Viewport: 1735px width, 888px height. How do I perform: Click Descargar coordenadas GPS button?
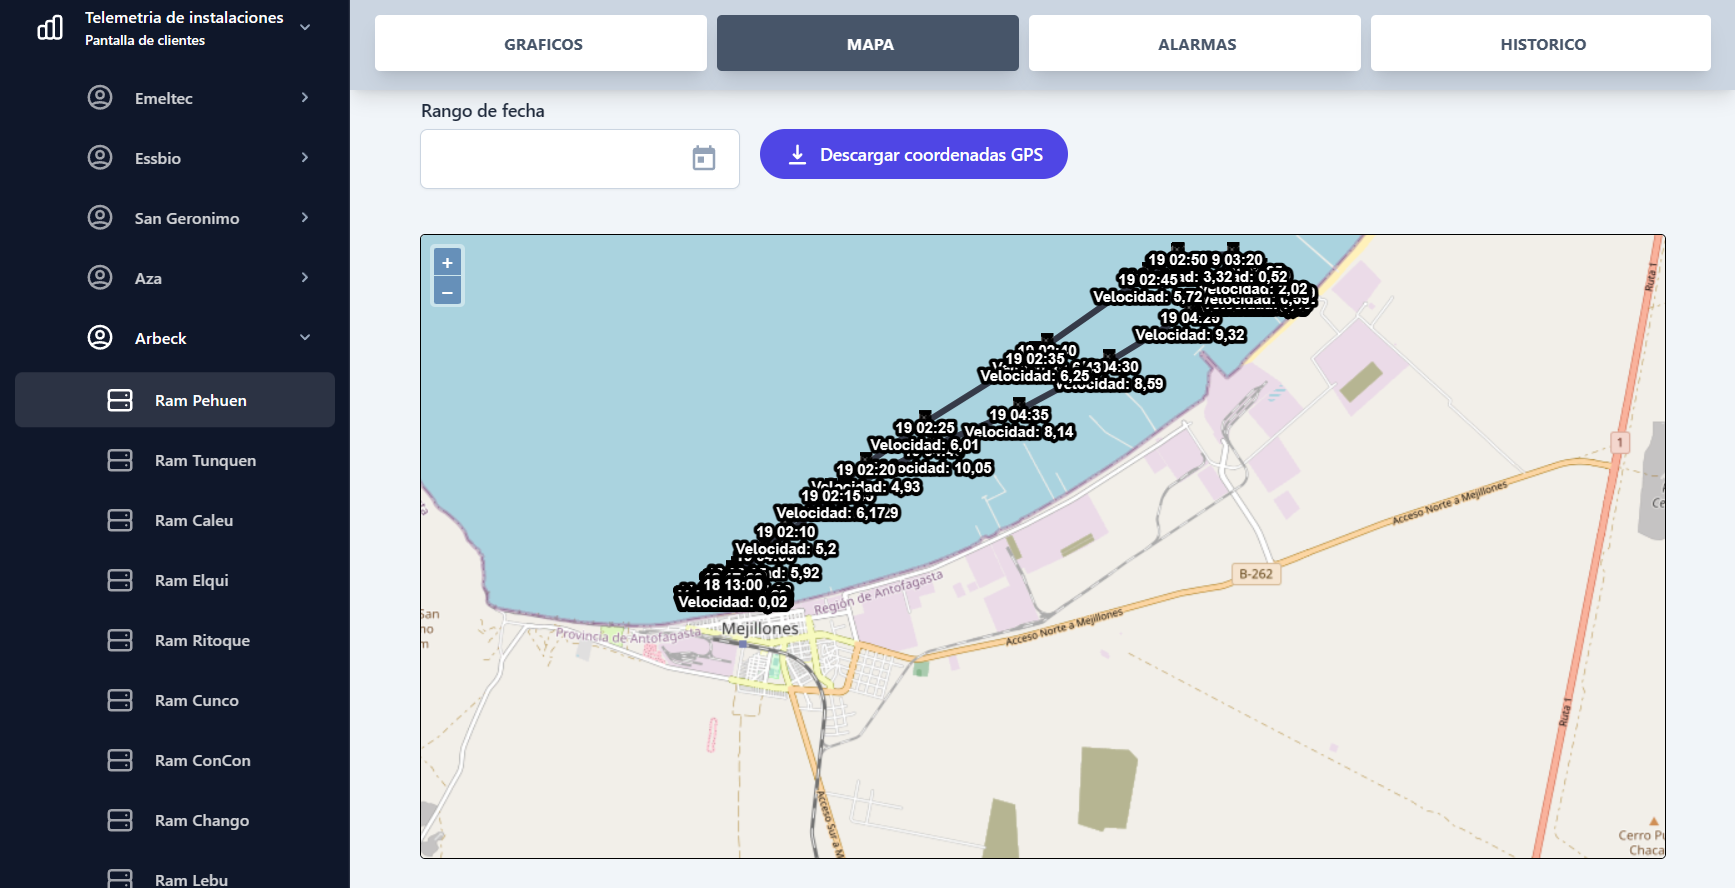(914, 154)
